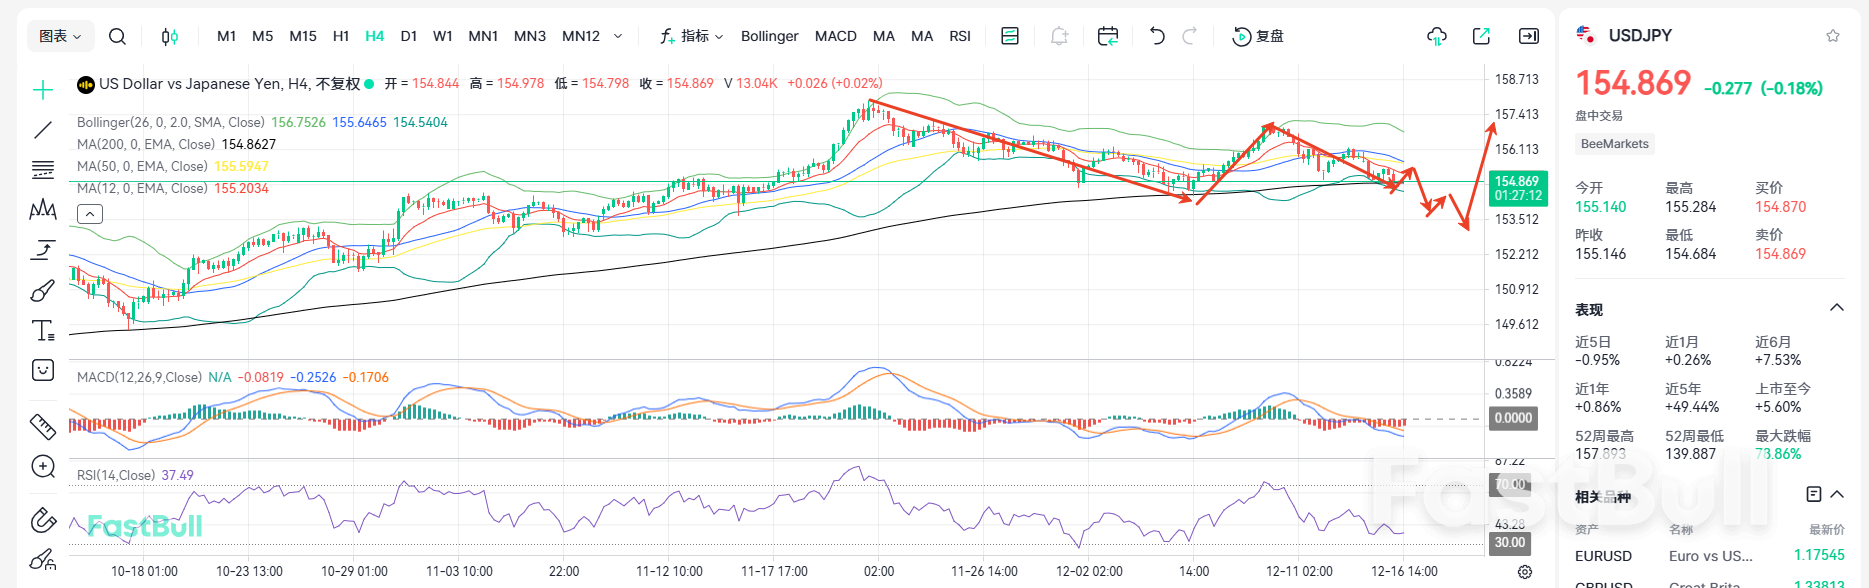
Task: Expand more timeframes dropdown after MN12
Action: click(x=618, y=37)
